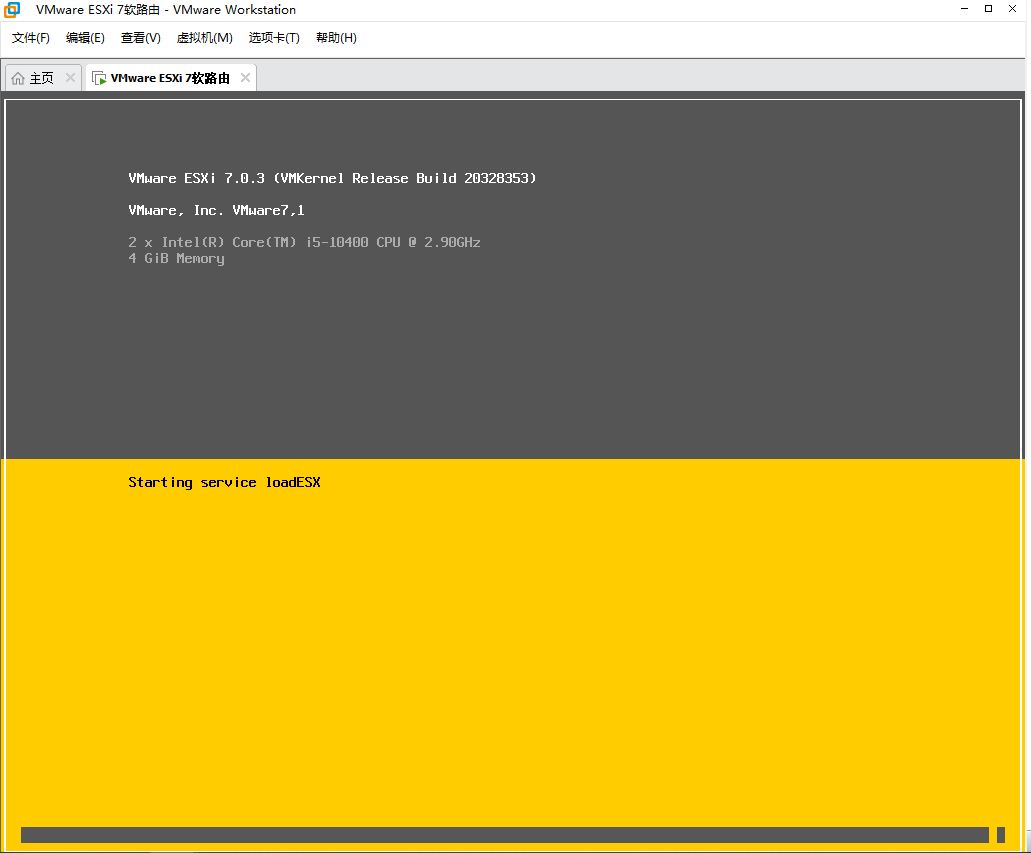Image resolution: width=1031 pixels, height=853 pixels.
Task: Open the 编辑(E) menu
Action: pos(85,38)
